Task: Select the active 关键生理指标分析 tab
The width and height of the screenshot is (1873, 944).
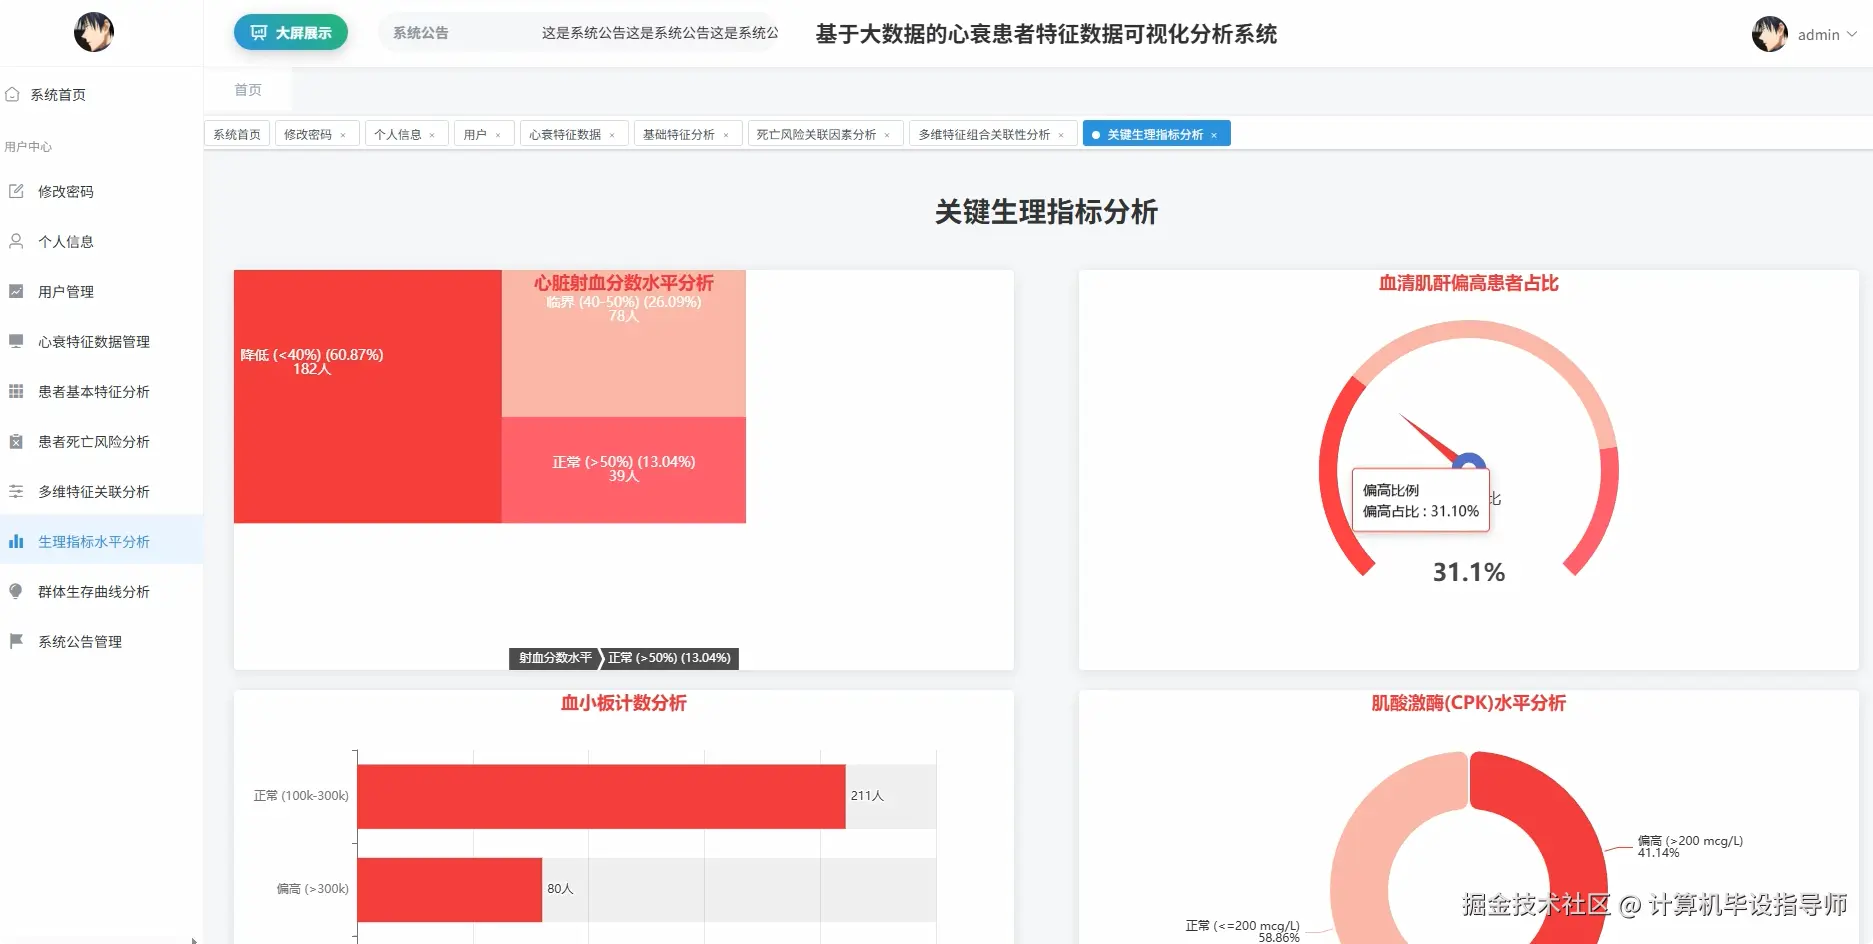Action: coord(1155,134)
